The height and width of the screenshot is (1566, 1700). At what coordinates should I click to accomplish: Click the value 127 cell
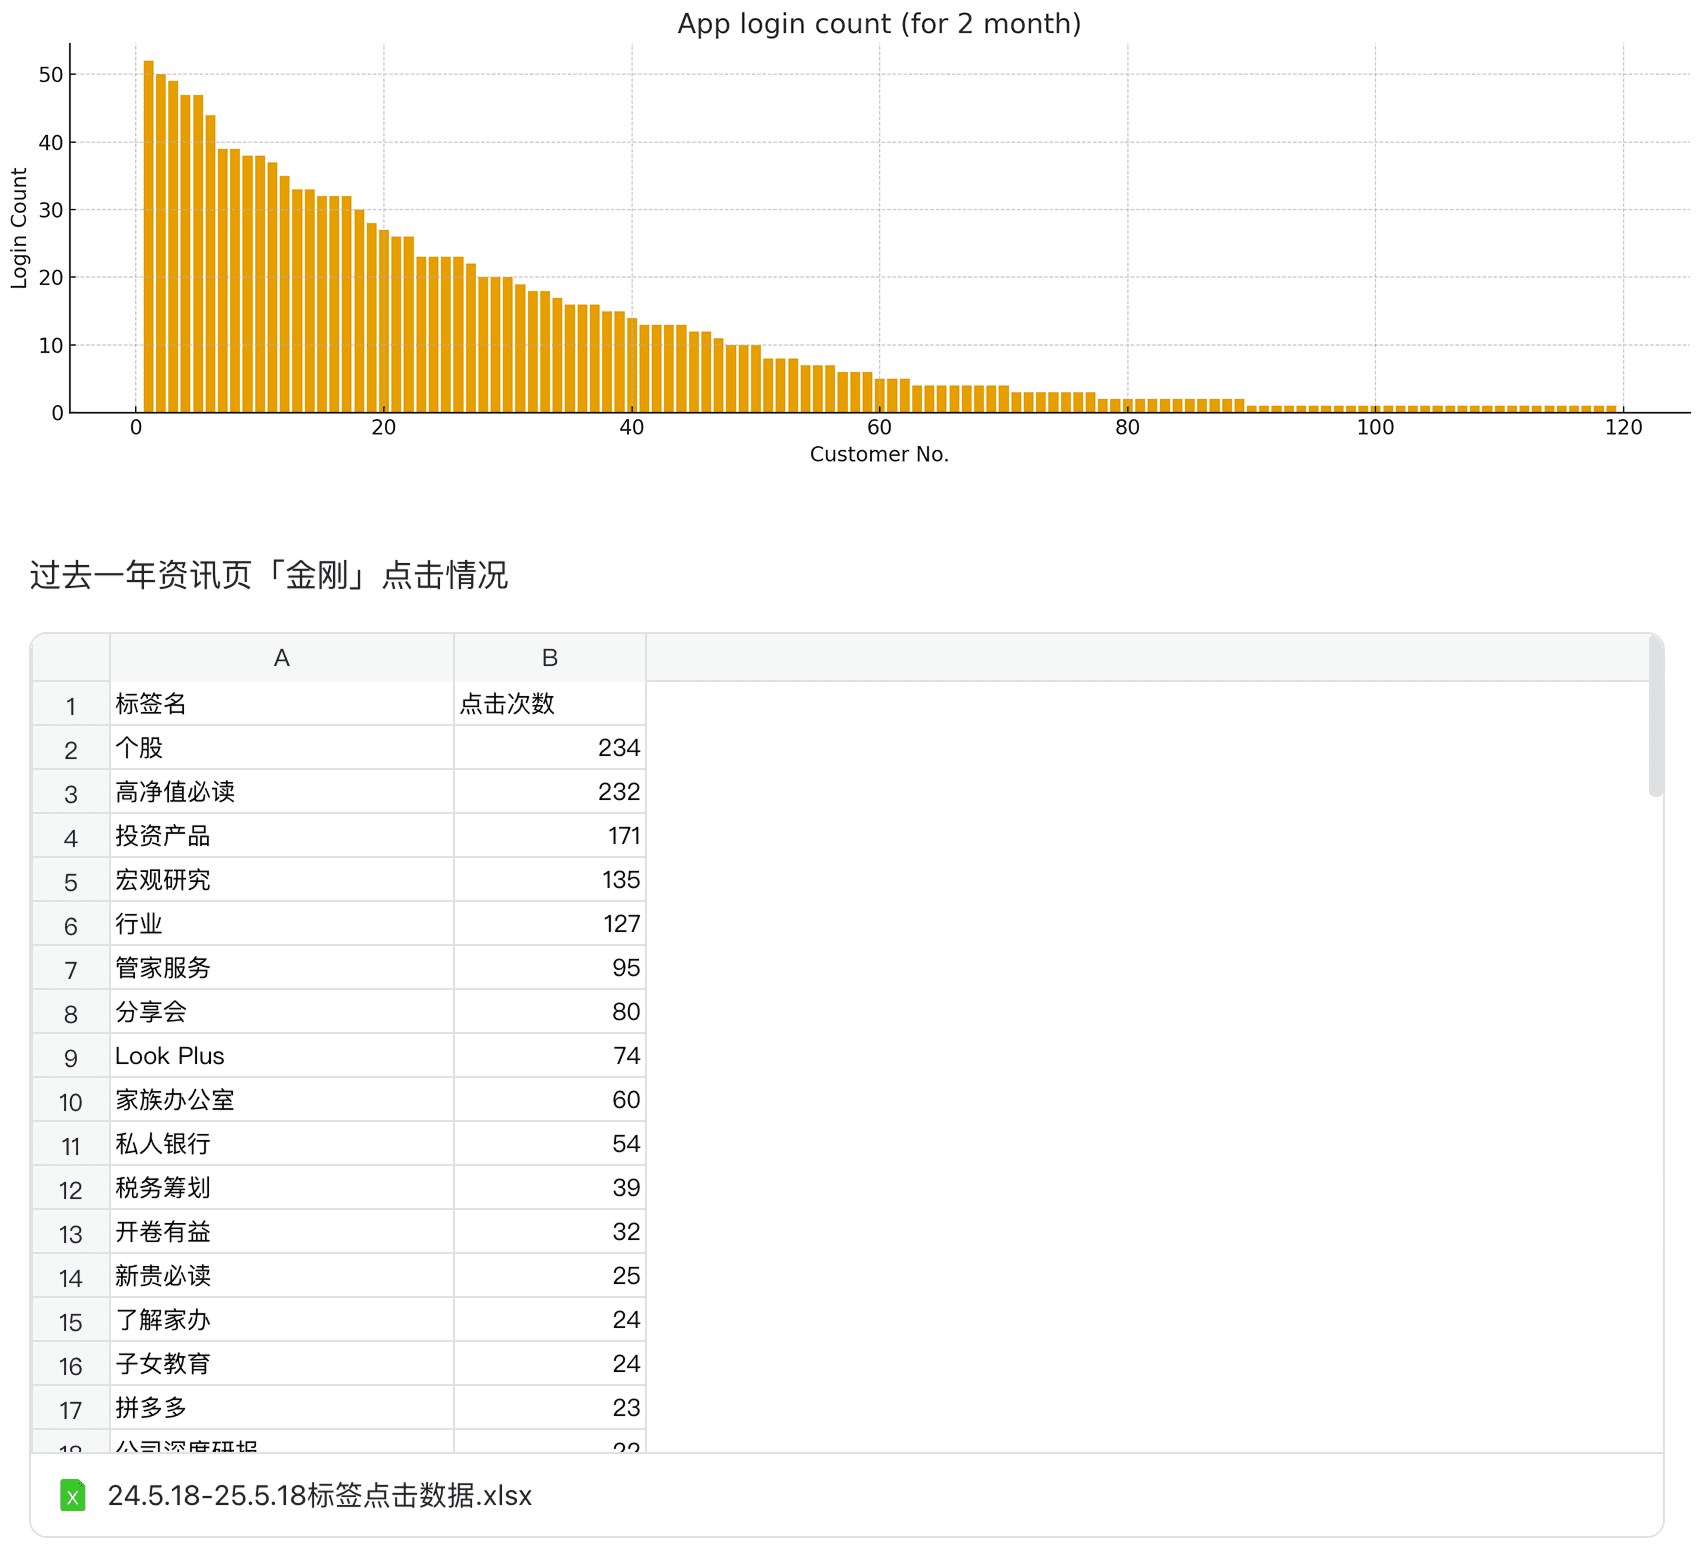[x=550, y=924]
